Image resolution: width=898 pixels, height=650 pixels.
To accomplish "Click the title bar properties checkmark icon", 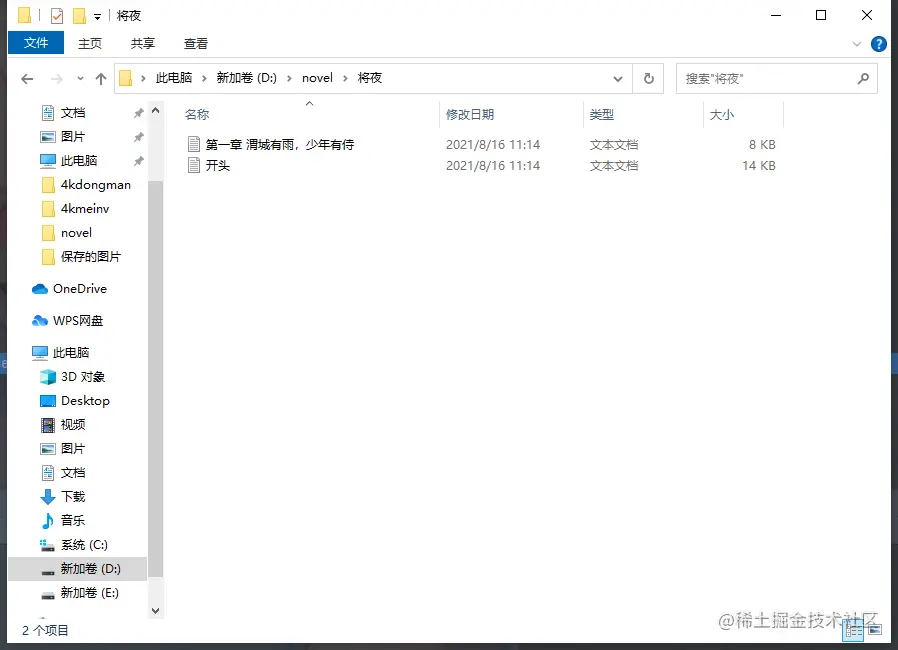I will coord(57,15).
